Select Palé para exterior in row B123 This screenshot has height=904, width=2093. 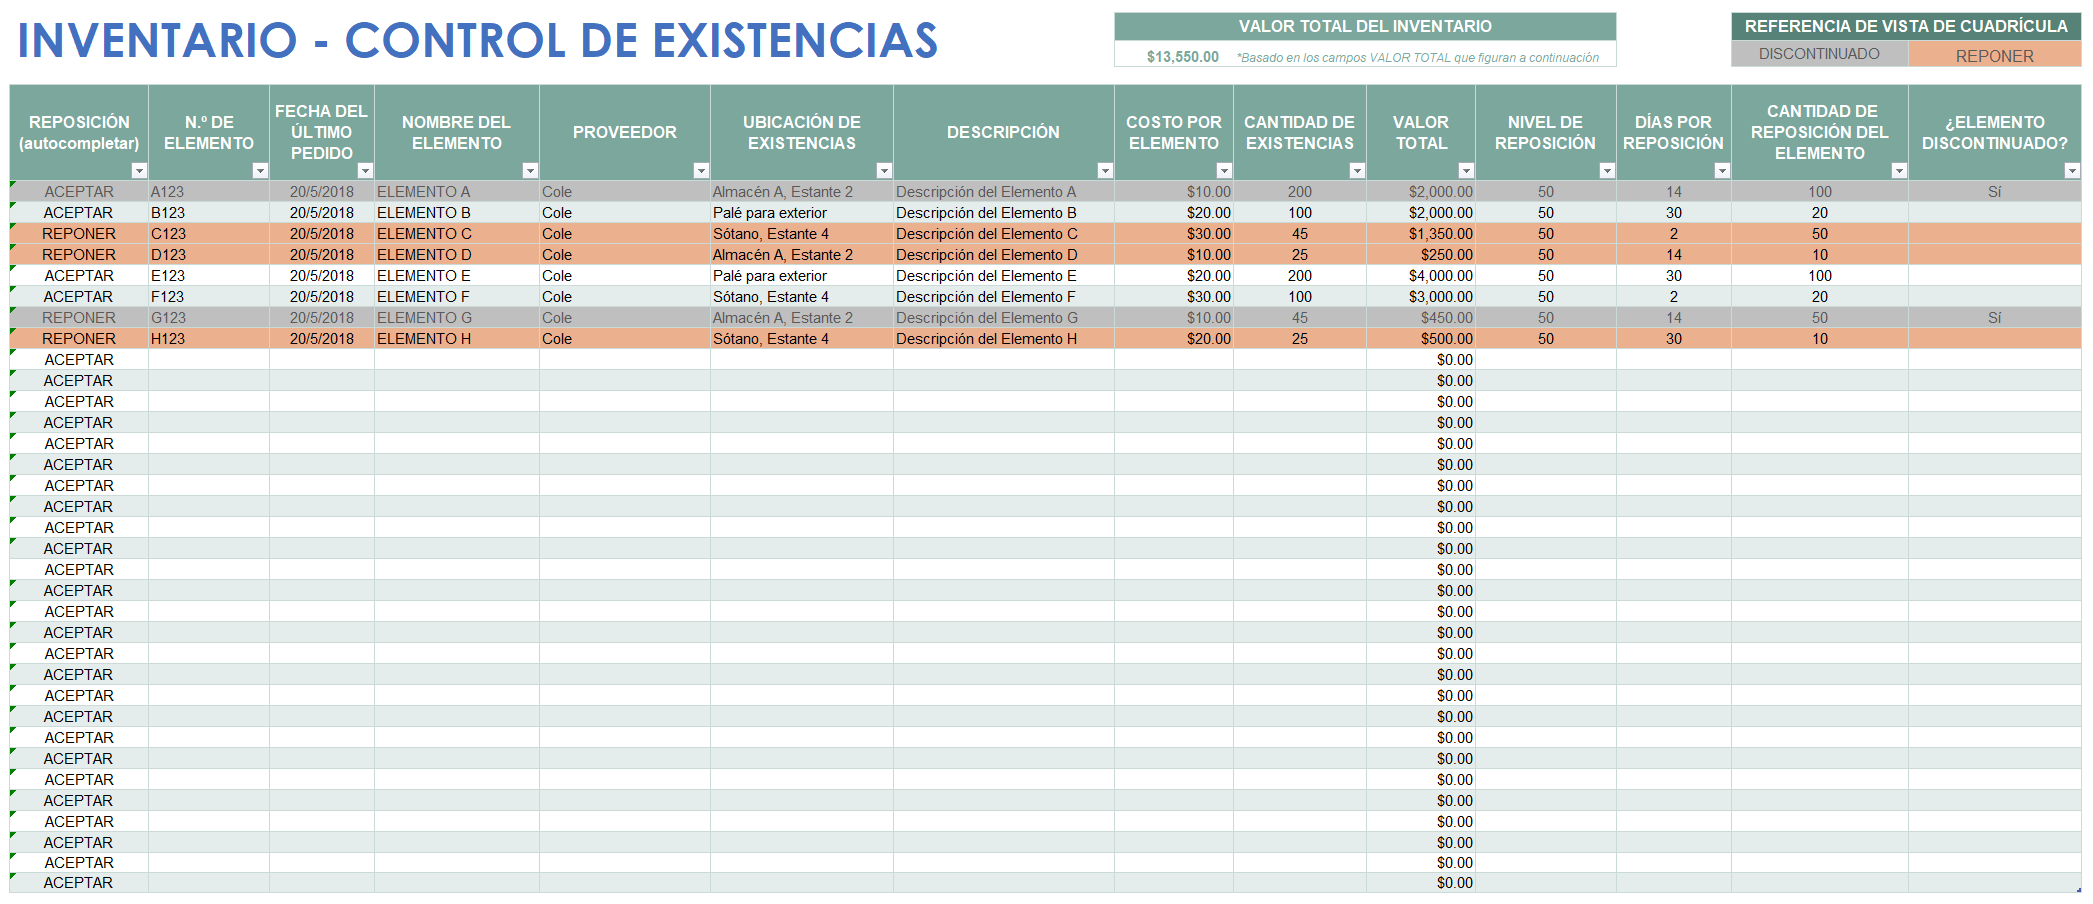(802, 213)
